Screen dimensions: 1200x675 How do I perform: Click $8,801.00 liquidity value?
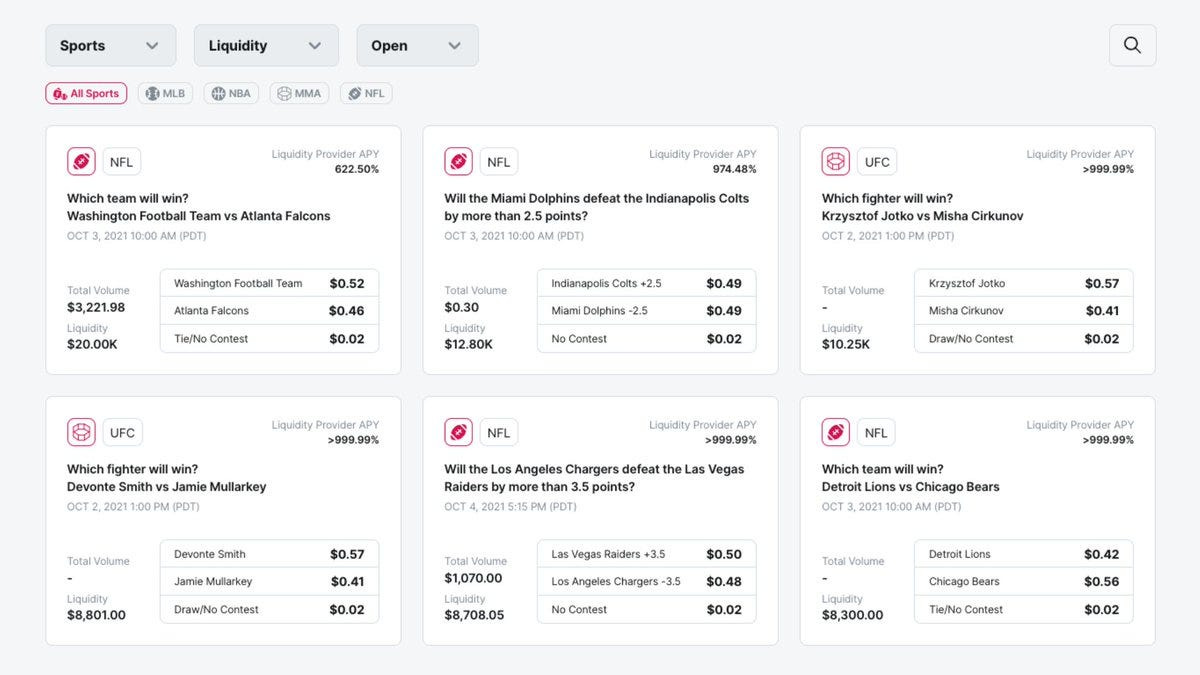(96, 615)
